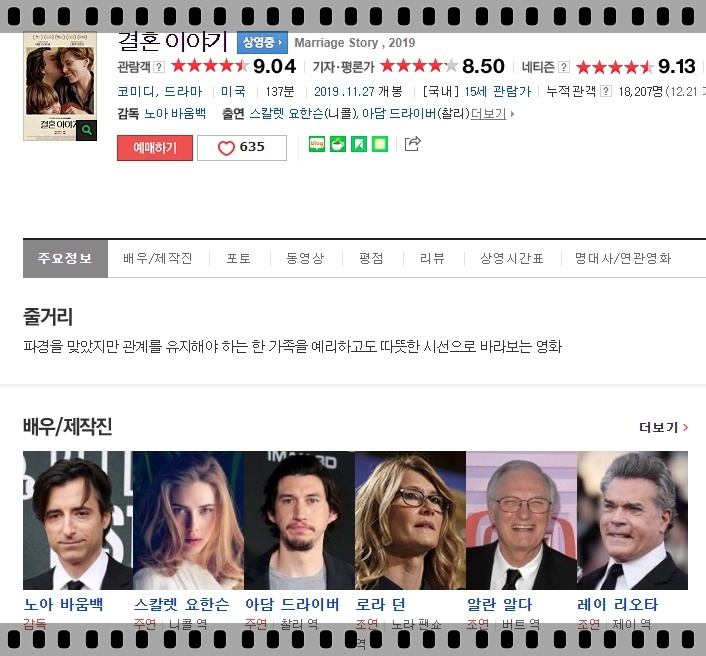Click the magnifier icon on the movie poster
This screenshot has width=706, height=656.
(87, 130)
